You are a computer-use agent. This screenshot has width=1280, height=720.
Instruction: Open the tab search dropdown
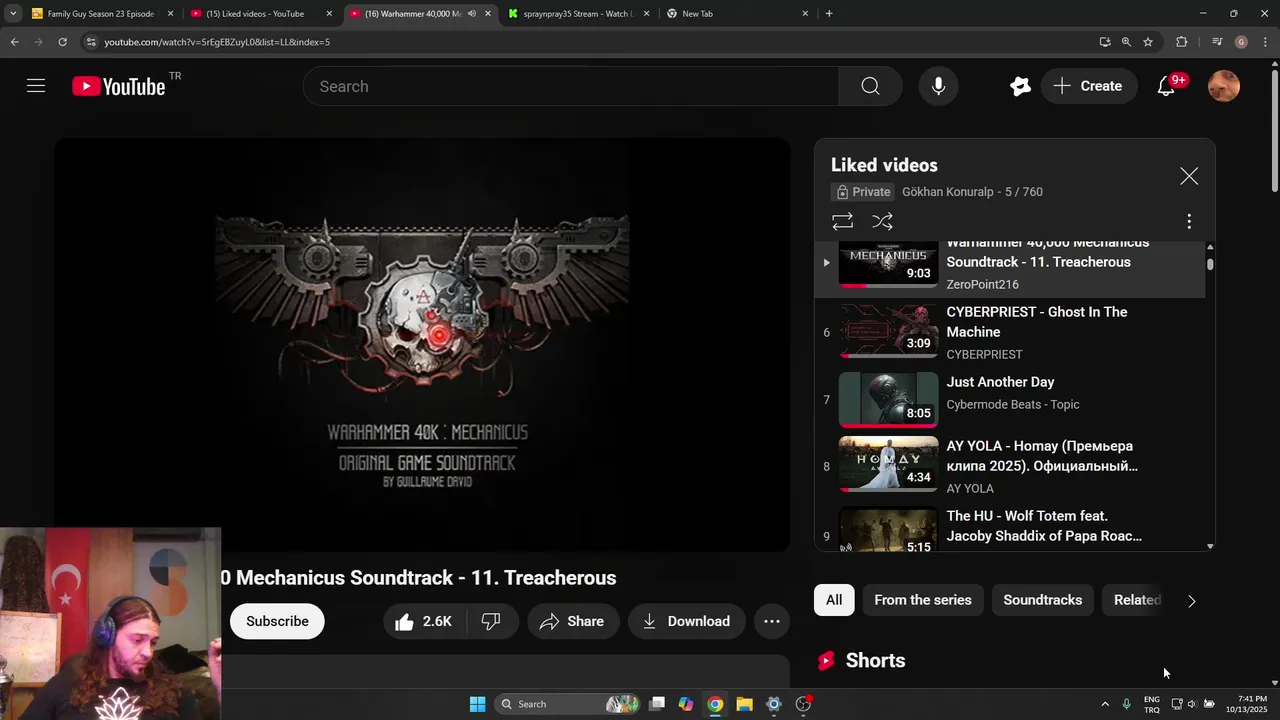point(12,14)
